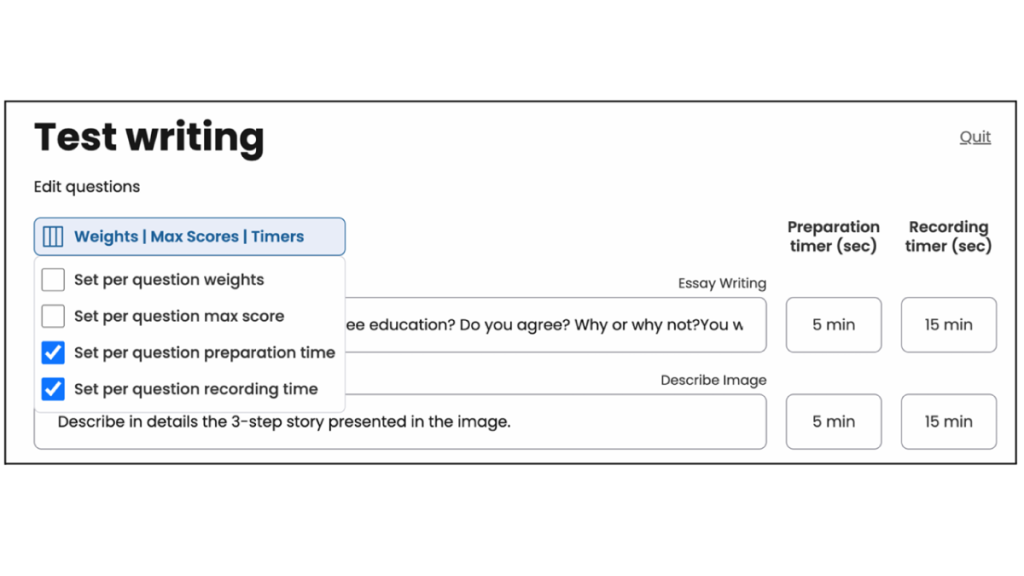The width and height of the screenshot is (1024, 576).
Task: Click the 'Describe in details' question field
Action: [400, 422]
